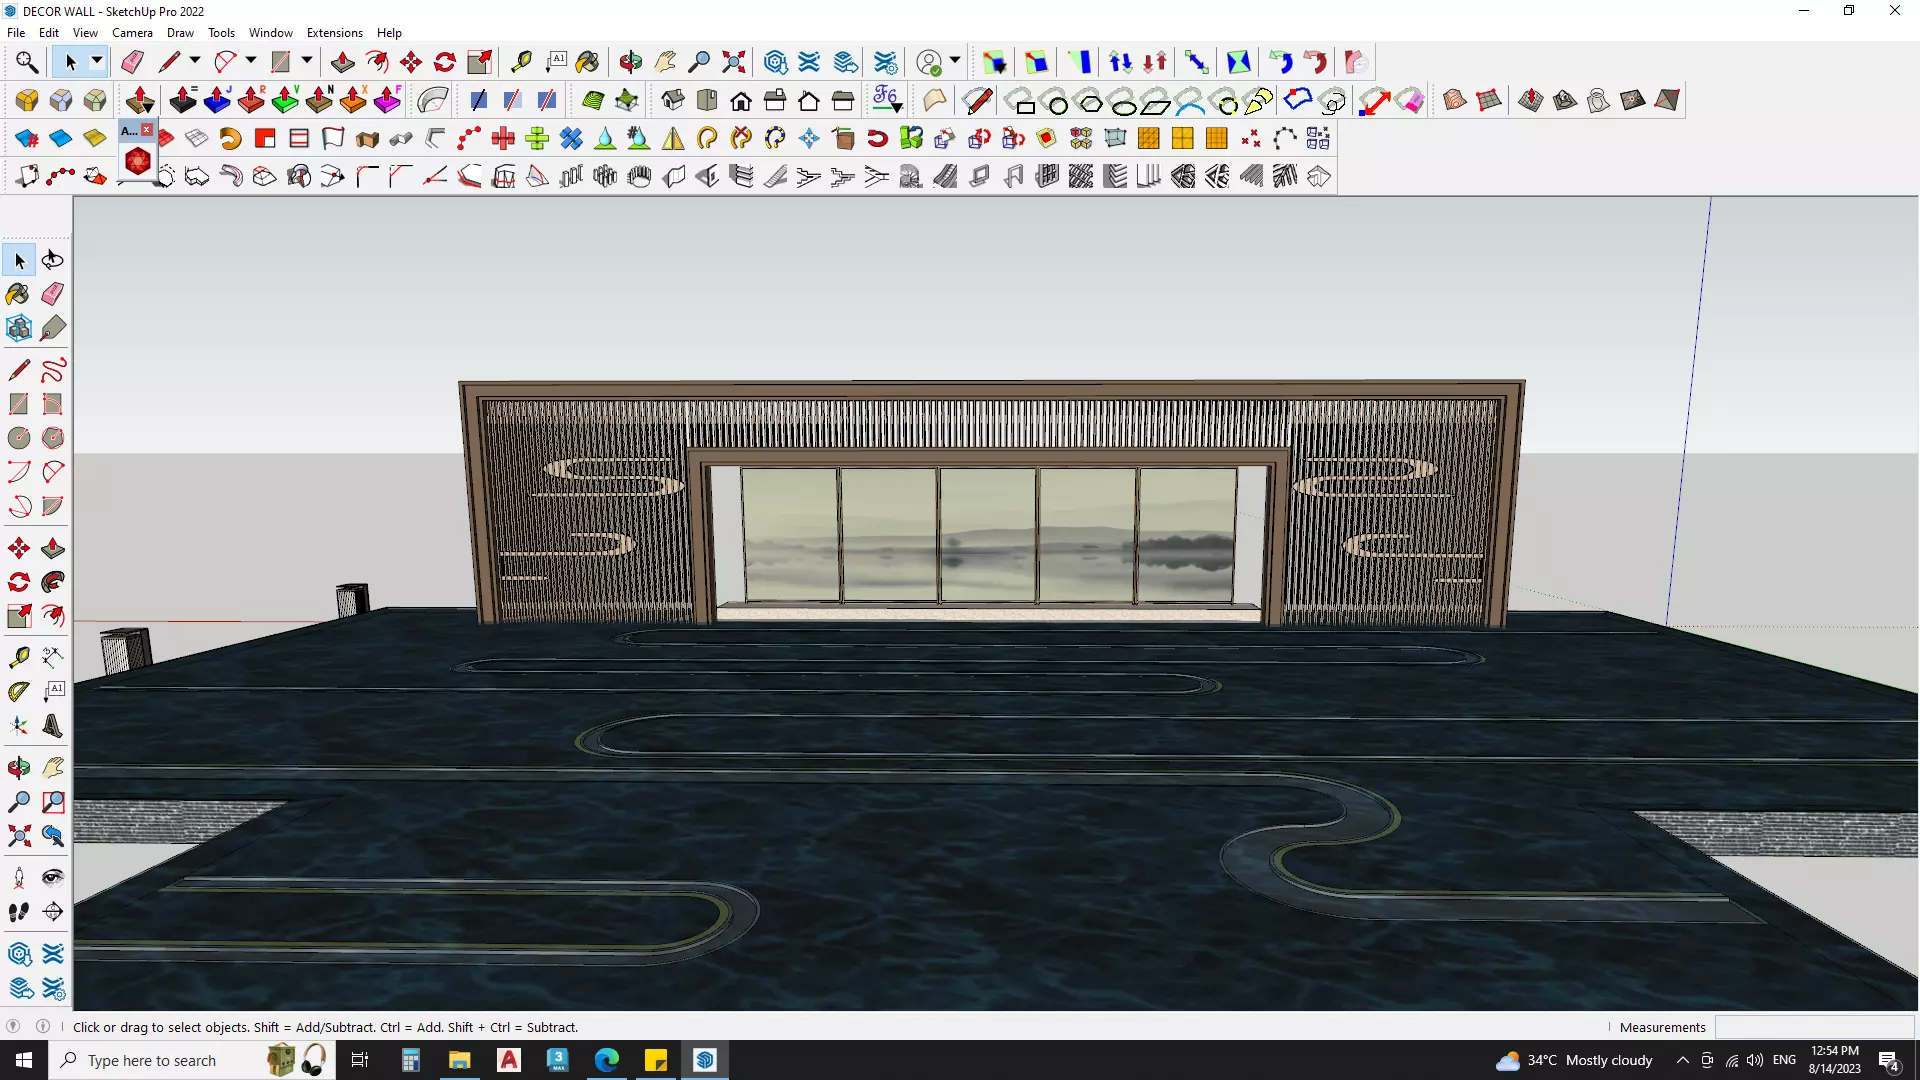This screenshot has height=1080, width=1920.
Task: Select the Rotate tool in the top toolbar
Action: coord(445,62)
